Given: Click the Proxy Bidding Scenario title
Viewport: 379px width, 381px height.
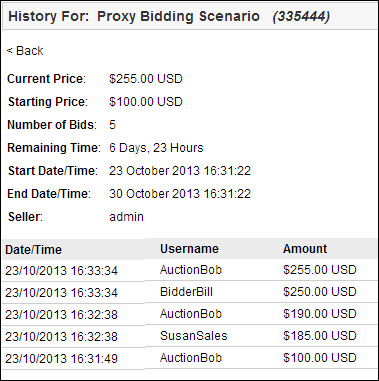Looking at the screenshot, I should point(178,16).
